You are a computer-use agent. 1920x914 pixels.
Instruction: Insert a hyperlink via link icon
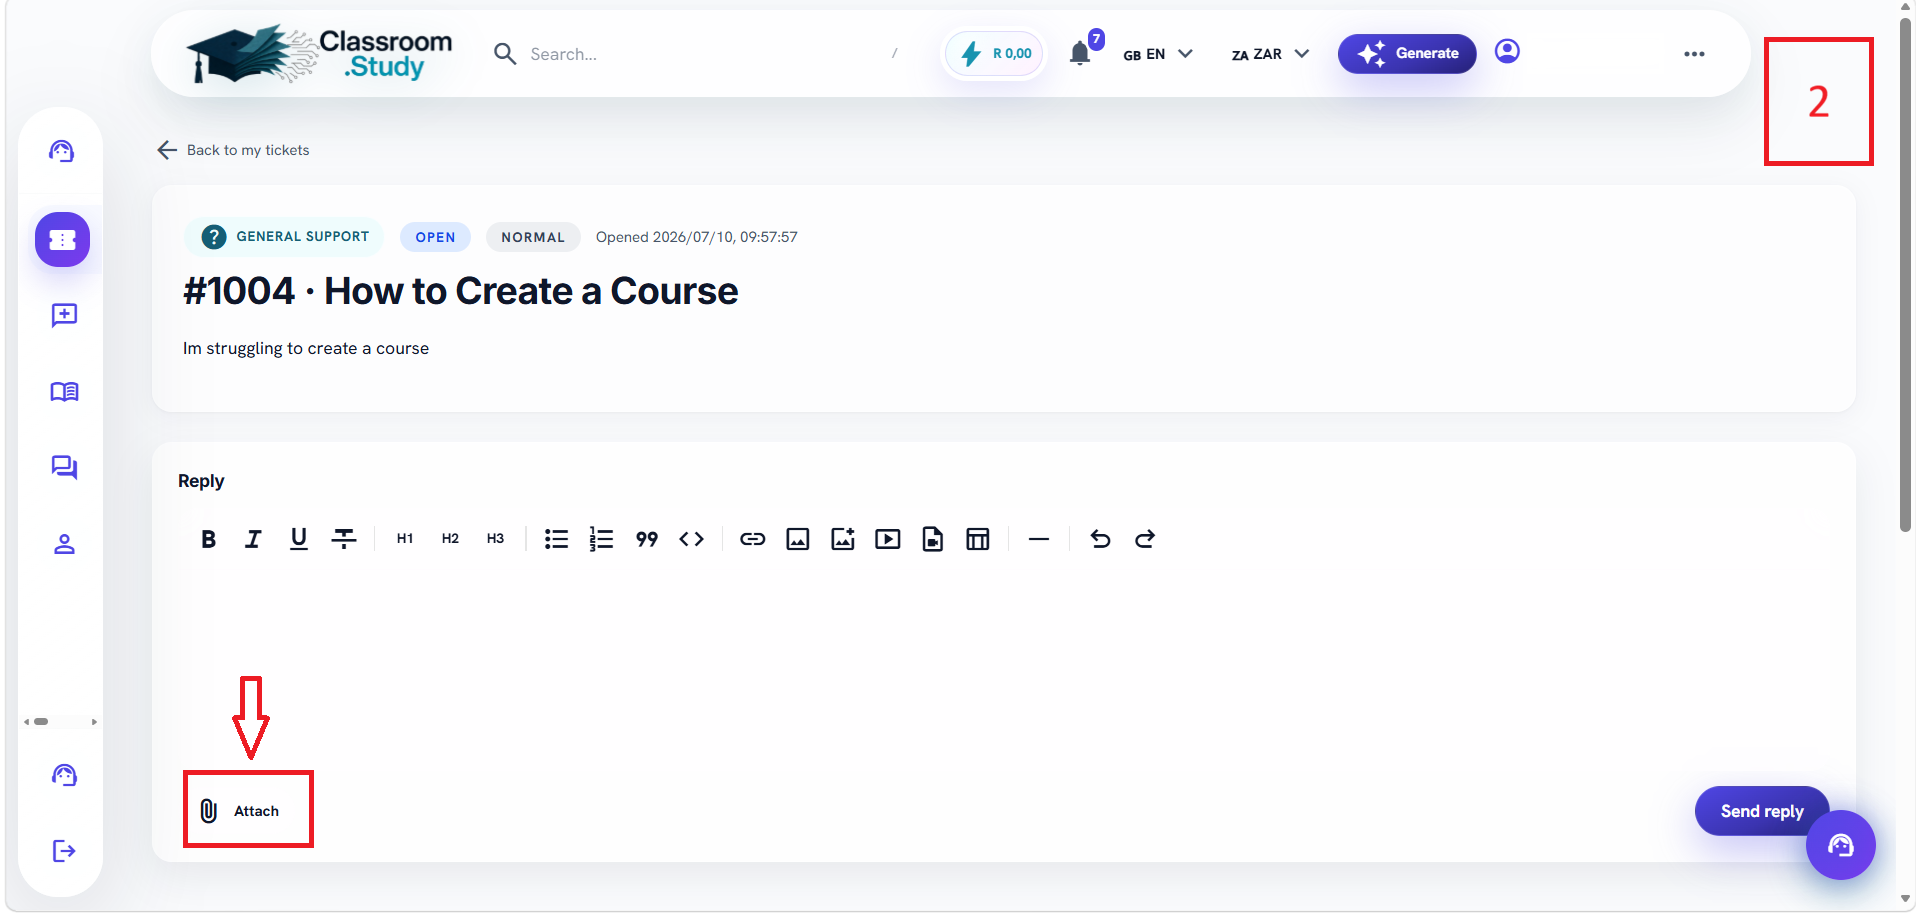tap(752, 539)
